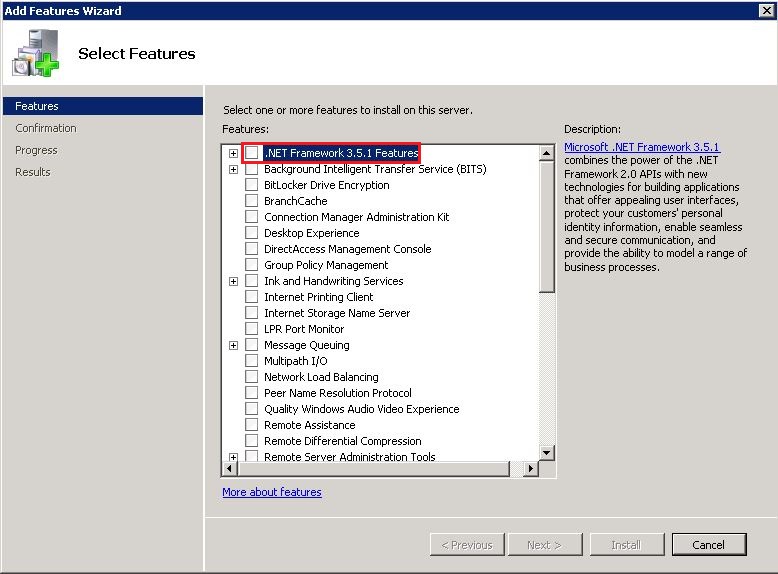Click the features list scroll up arrow
Screen dimensions: 778x574
pos(546,153)
